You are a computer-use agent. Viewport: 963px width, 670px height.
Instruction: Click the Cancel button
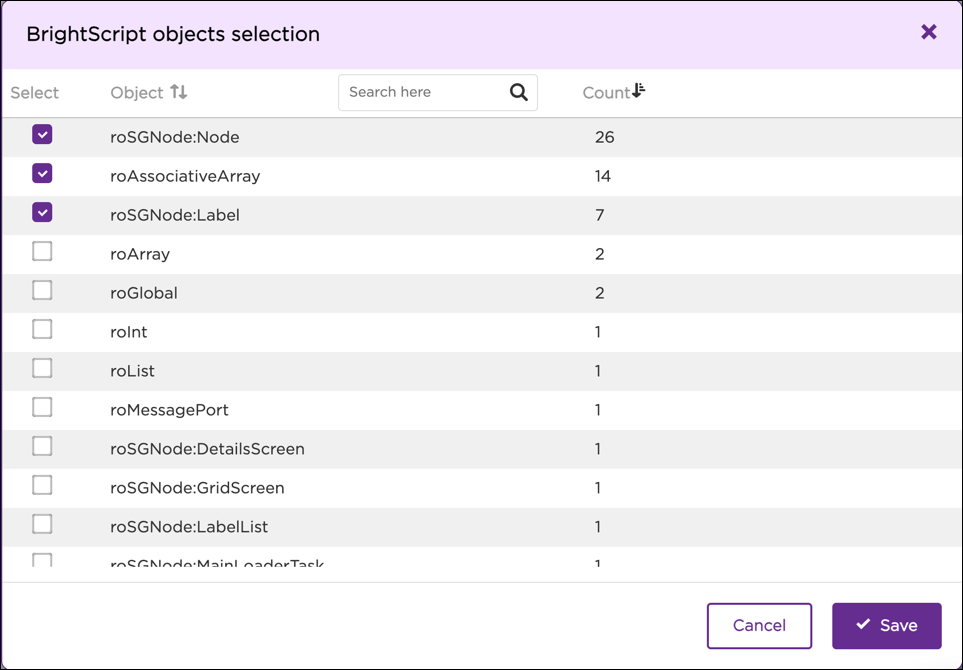pos(759,625)
